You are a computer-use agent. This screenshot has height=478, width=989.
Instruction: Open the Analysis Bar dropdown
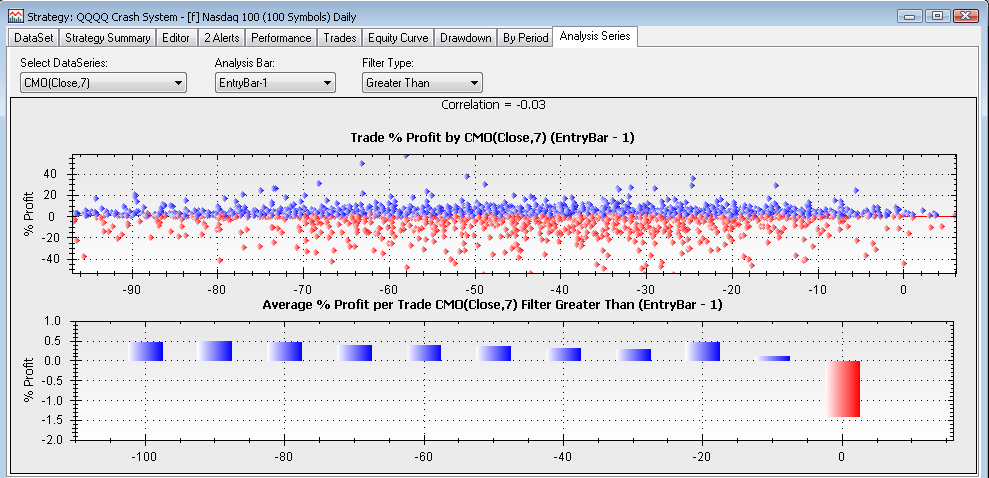[274, 83]
